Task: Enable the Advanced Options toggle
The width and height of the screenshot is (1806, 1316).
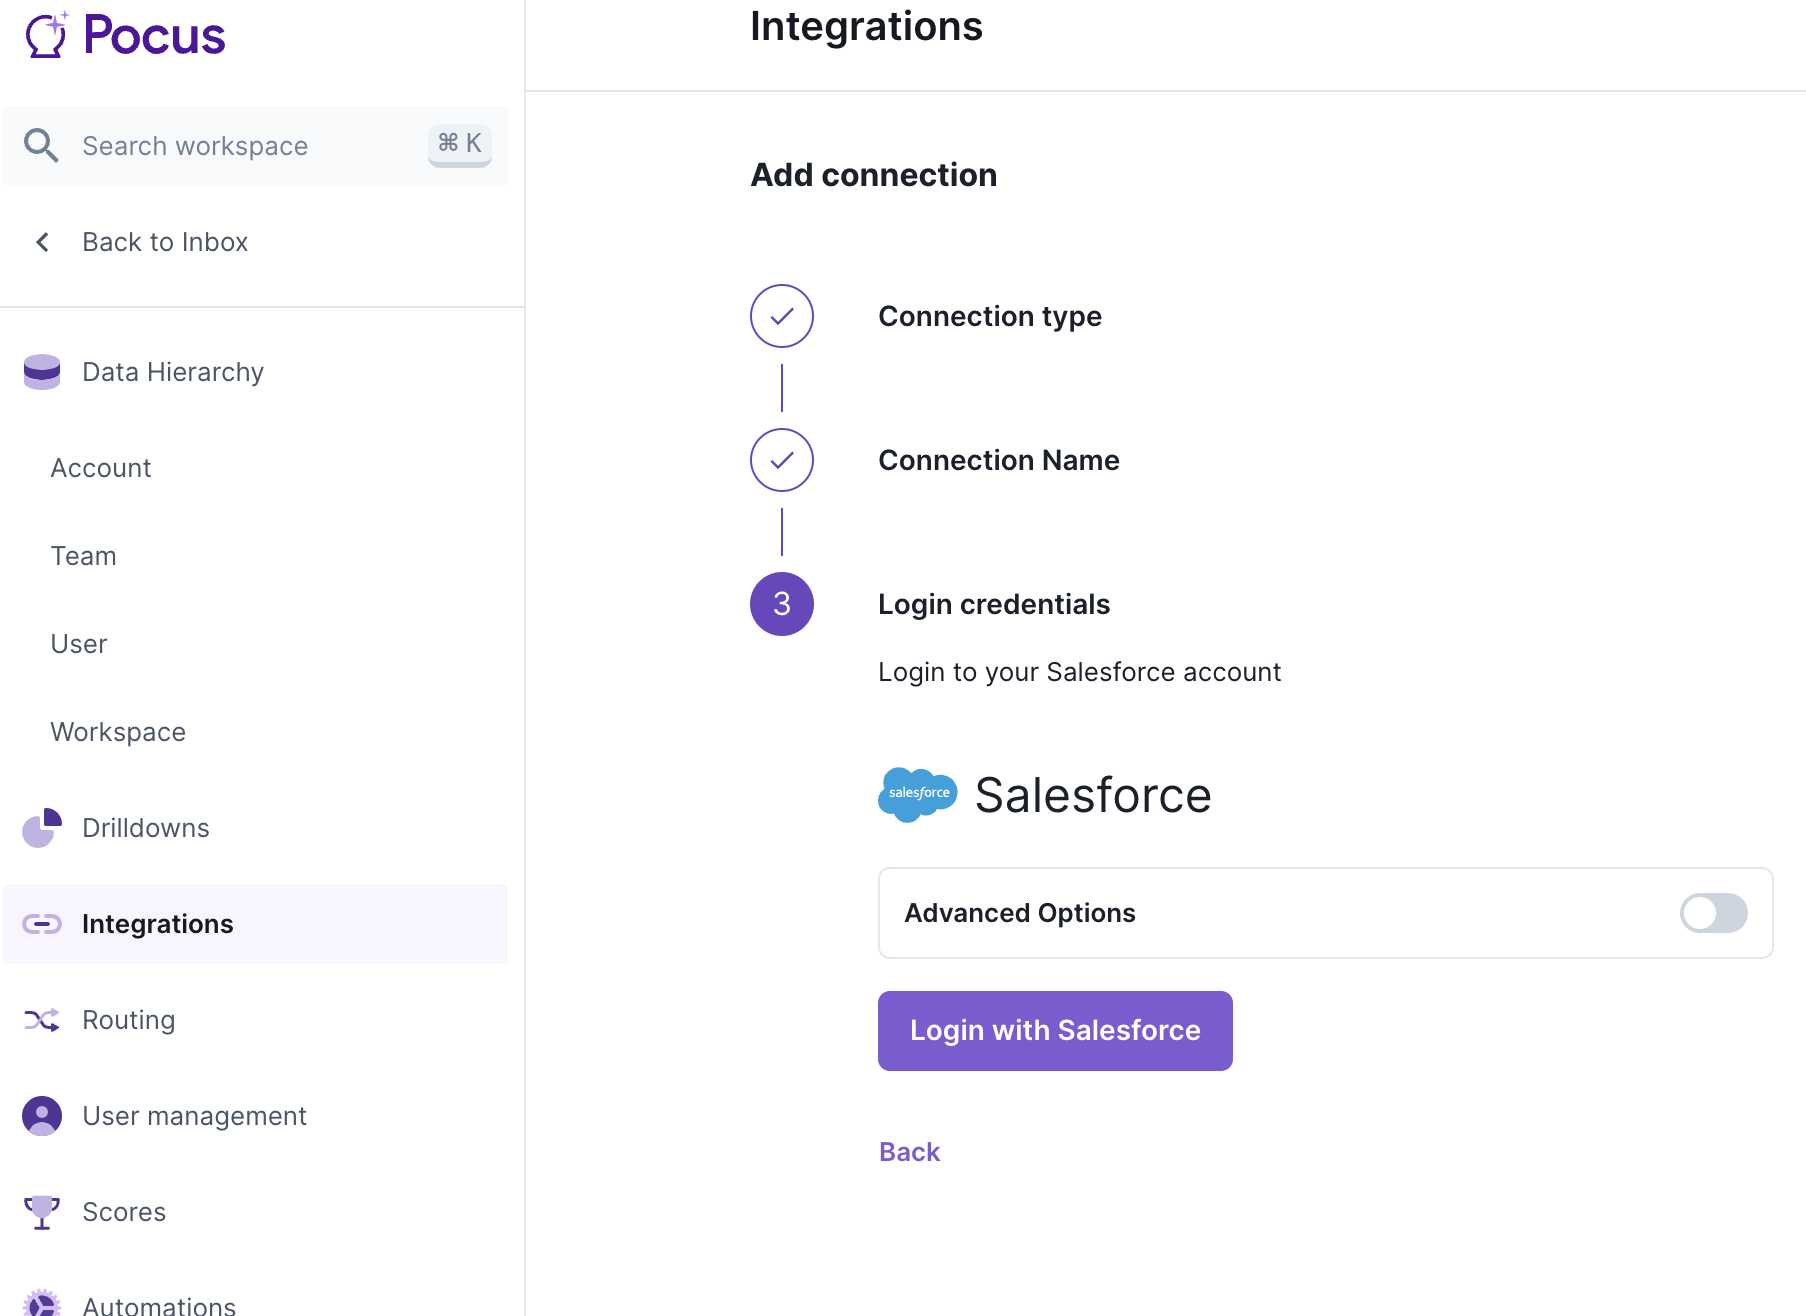Action: click(1714, 913)
